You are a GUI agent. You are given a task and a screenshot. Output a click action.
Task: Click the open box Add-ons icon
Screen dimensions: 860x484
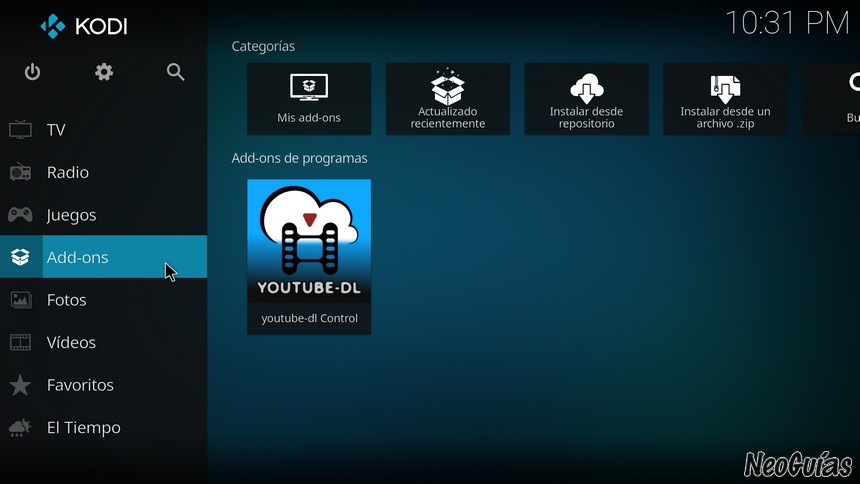point(20,257)
